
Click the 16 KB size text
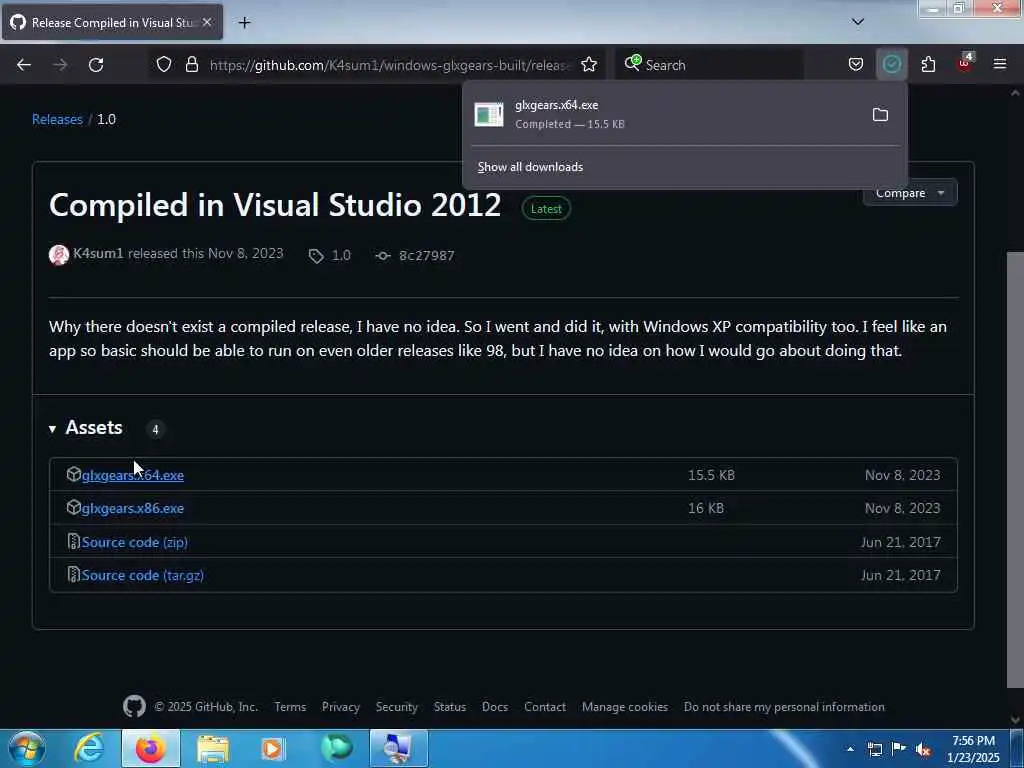[x=706, y=508]
